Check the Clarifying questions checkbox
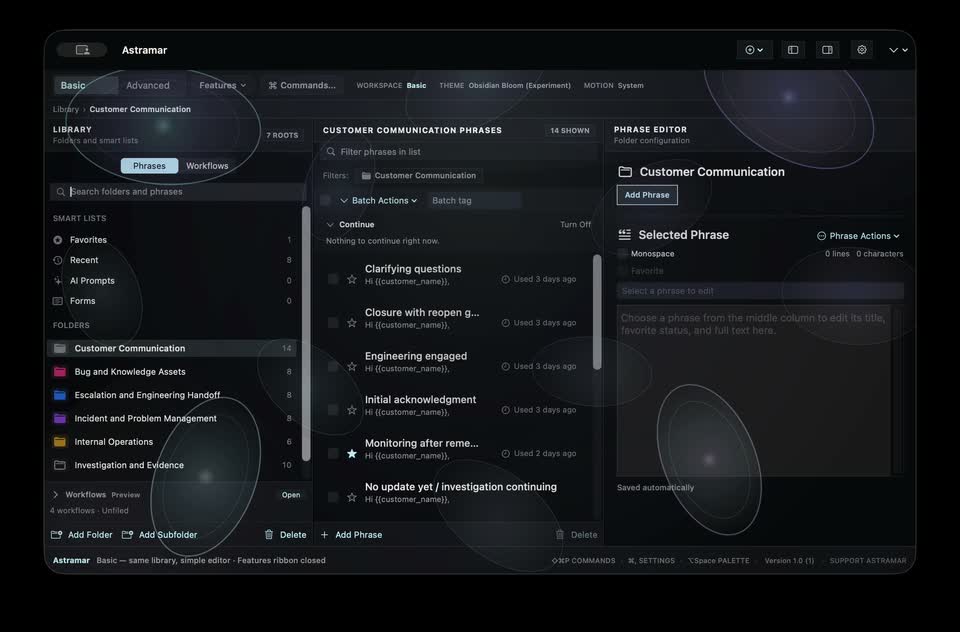960x632 pixels. [333, 279]
